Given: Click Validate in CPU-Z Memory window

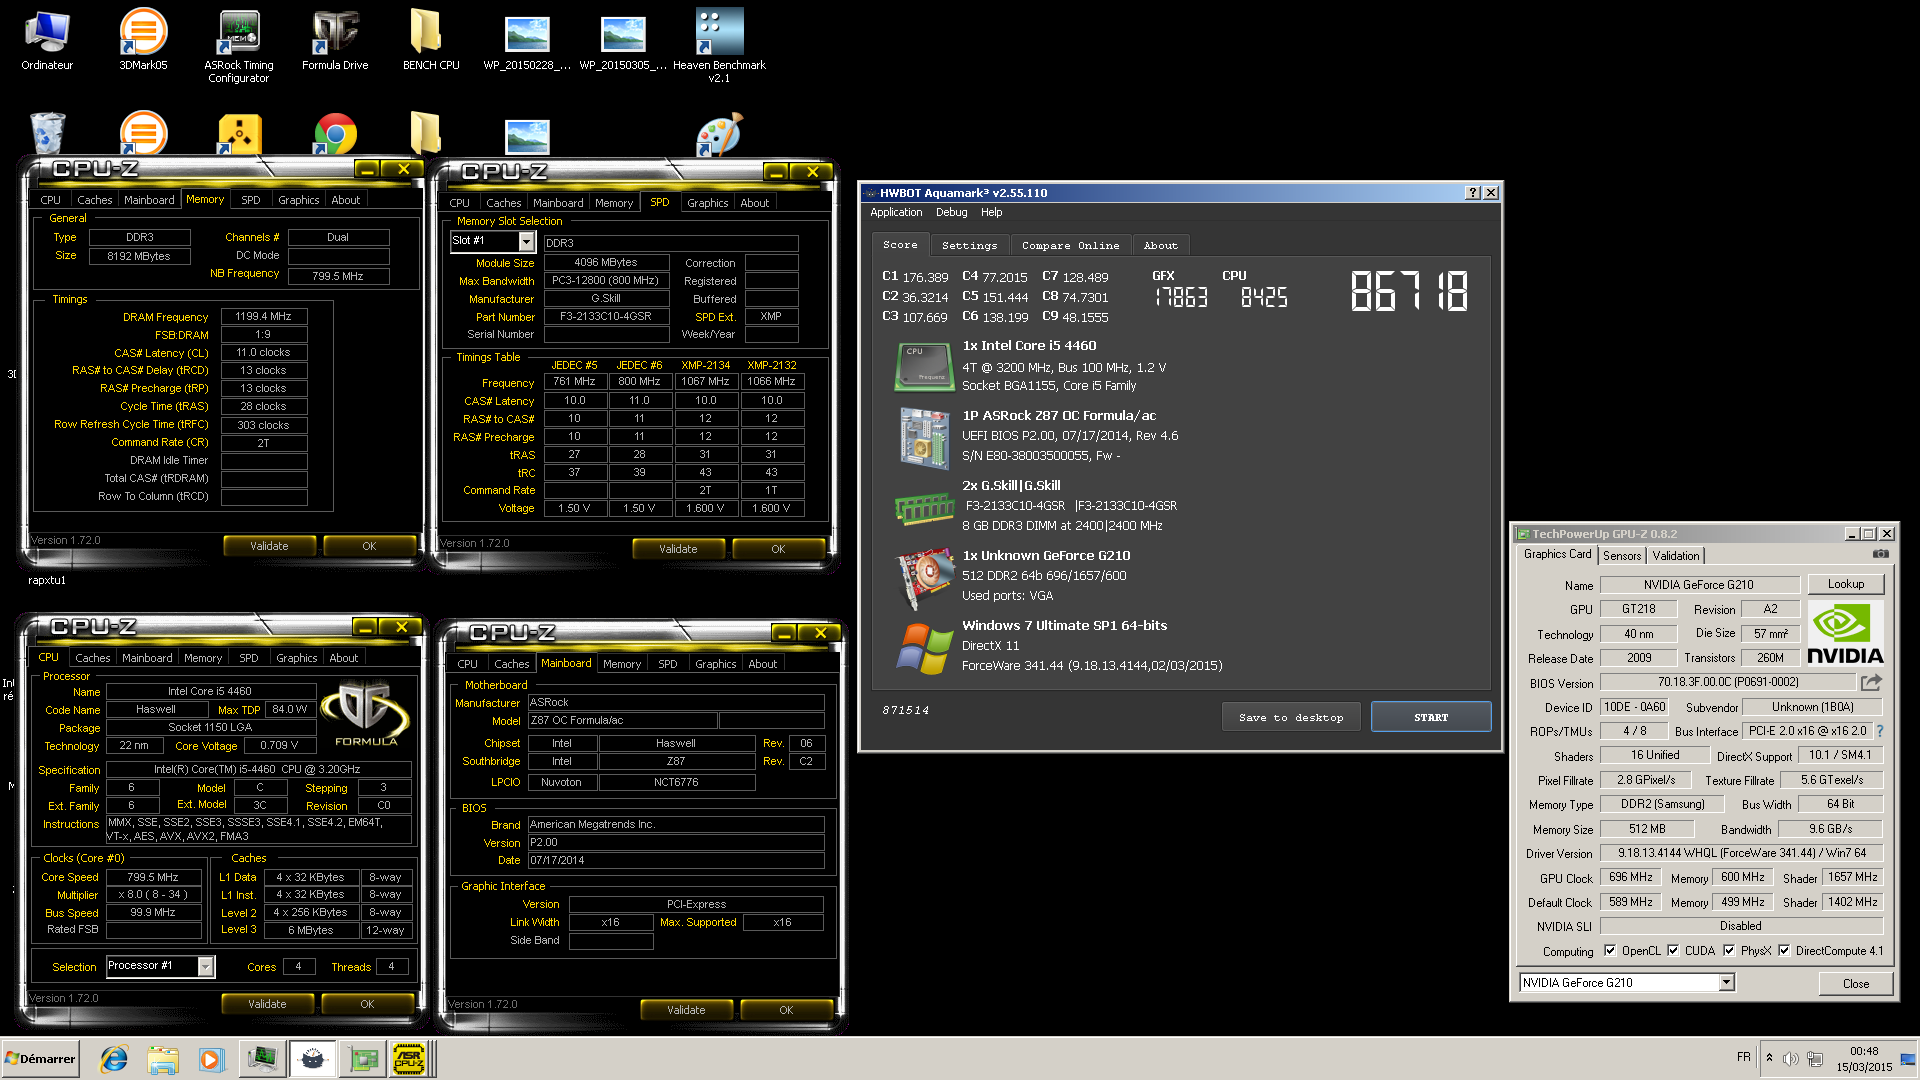Looking at the screenshot, I should [x=269, y=546].
